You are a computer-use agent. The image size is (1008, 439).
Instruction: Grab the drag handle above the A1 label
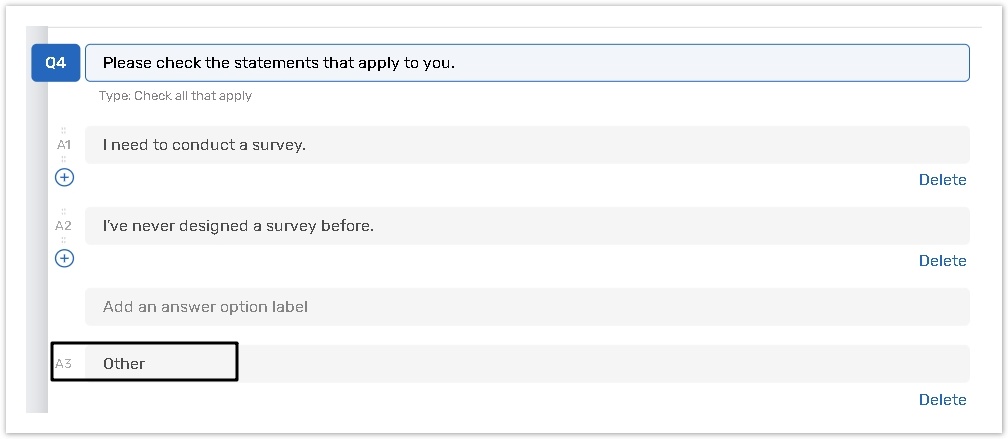[x=64, y=130]
